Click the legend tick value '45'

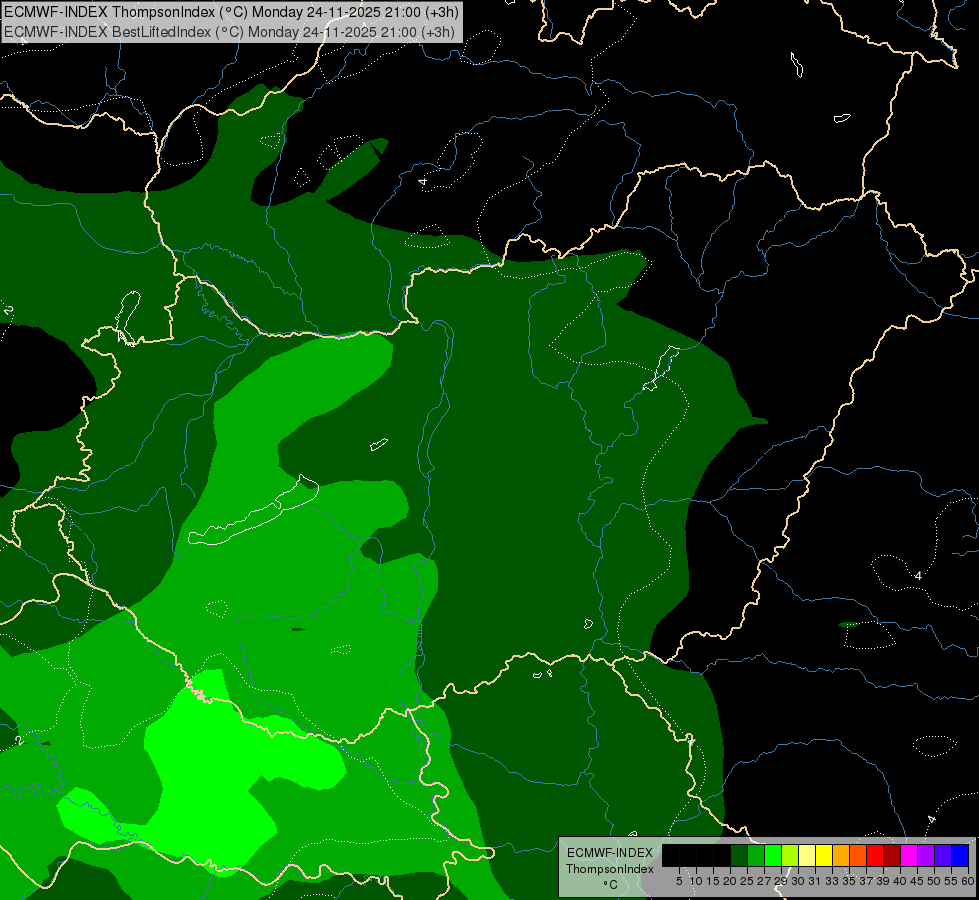pos(917,881)
